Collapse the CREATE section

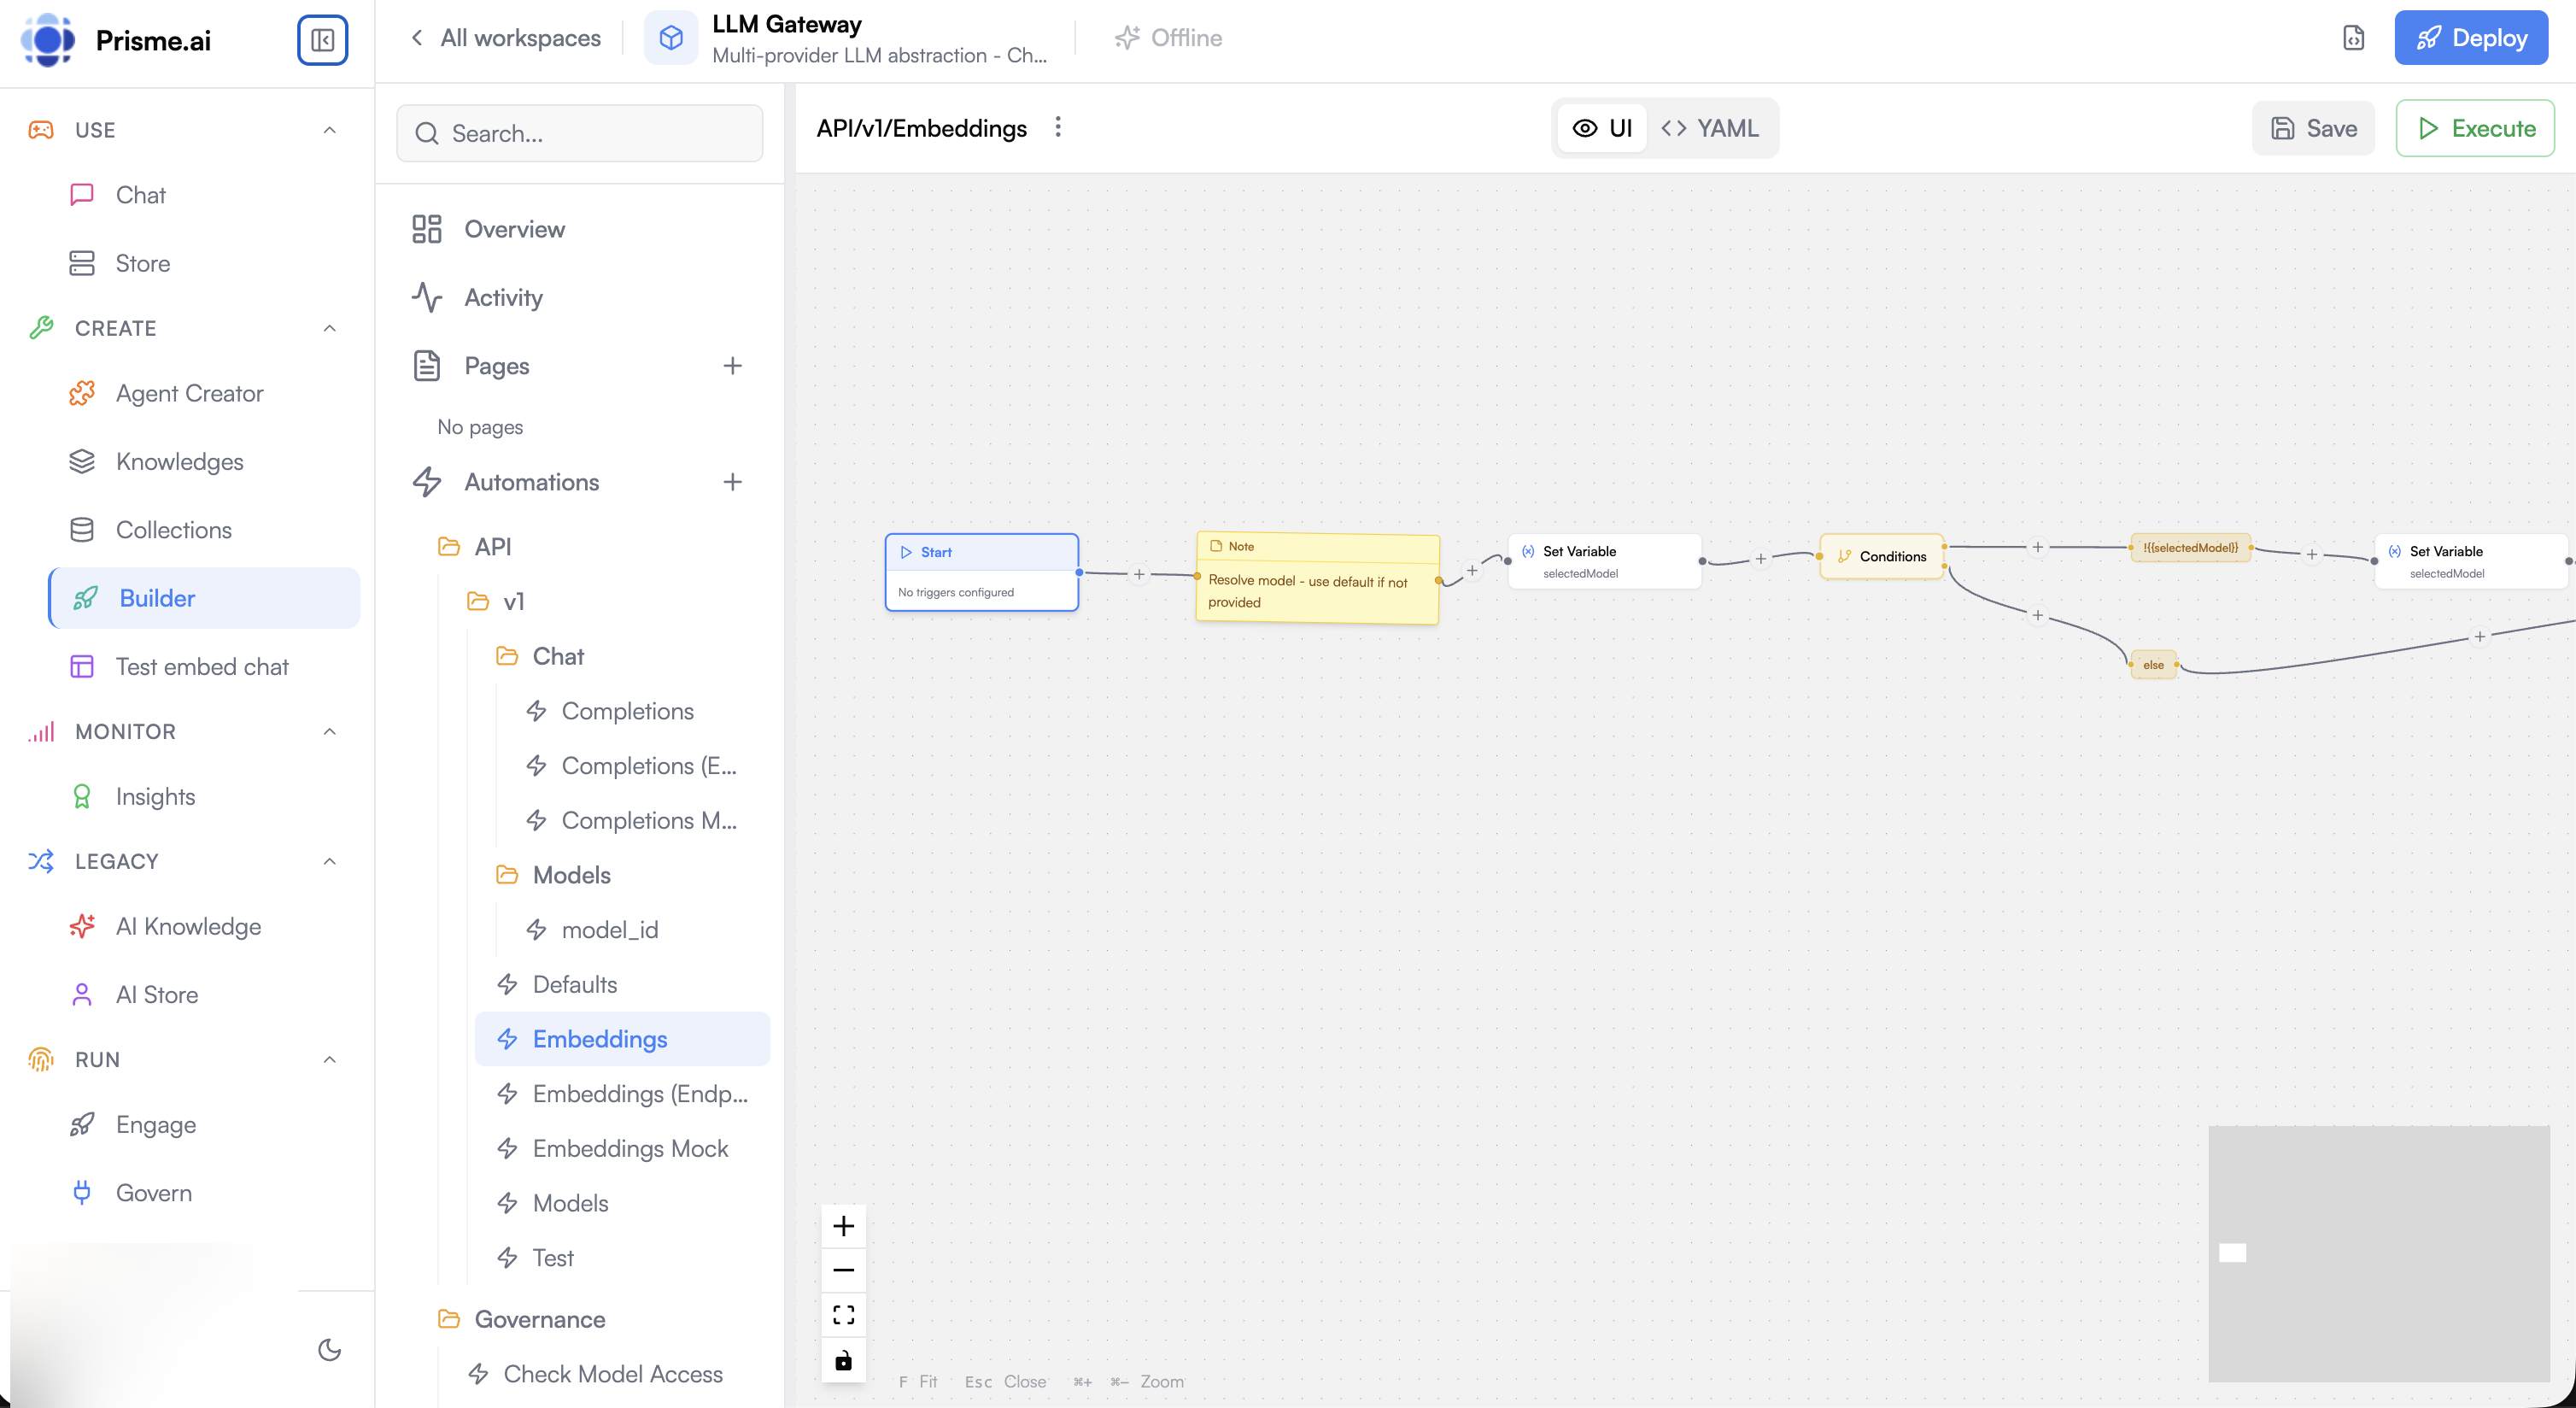(x=329, y=328)
